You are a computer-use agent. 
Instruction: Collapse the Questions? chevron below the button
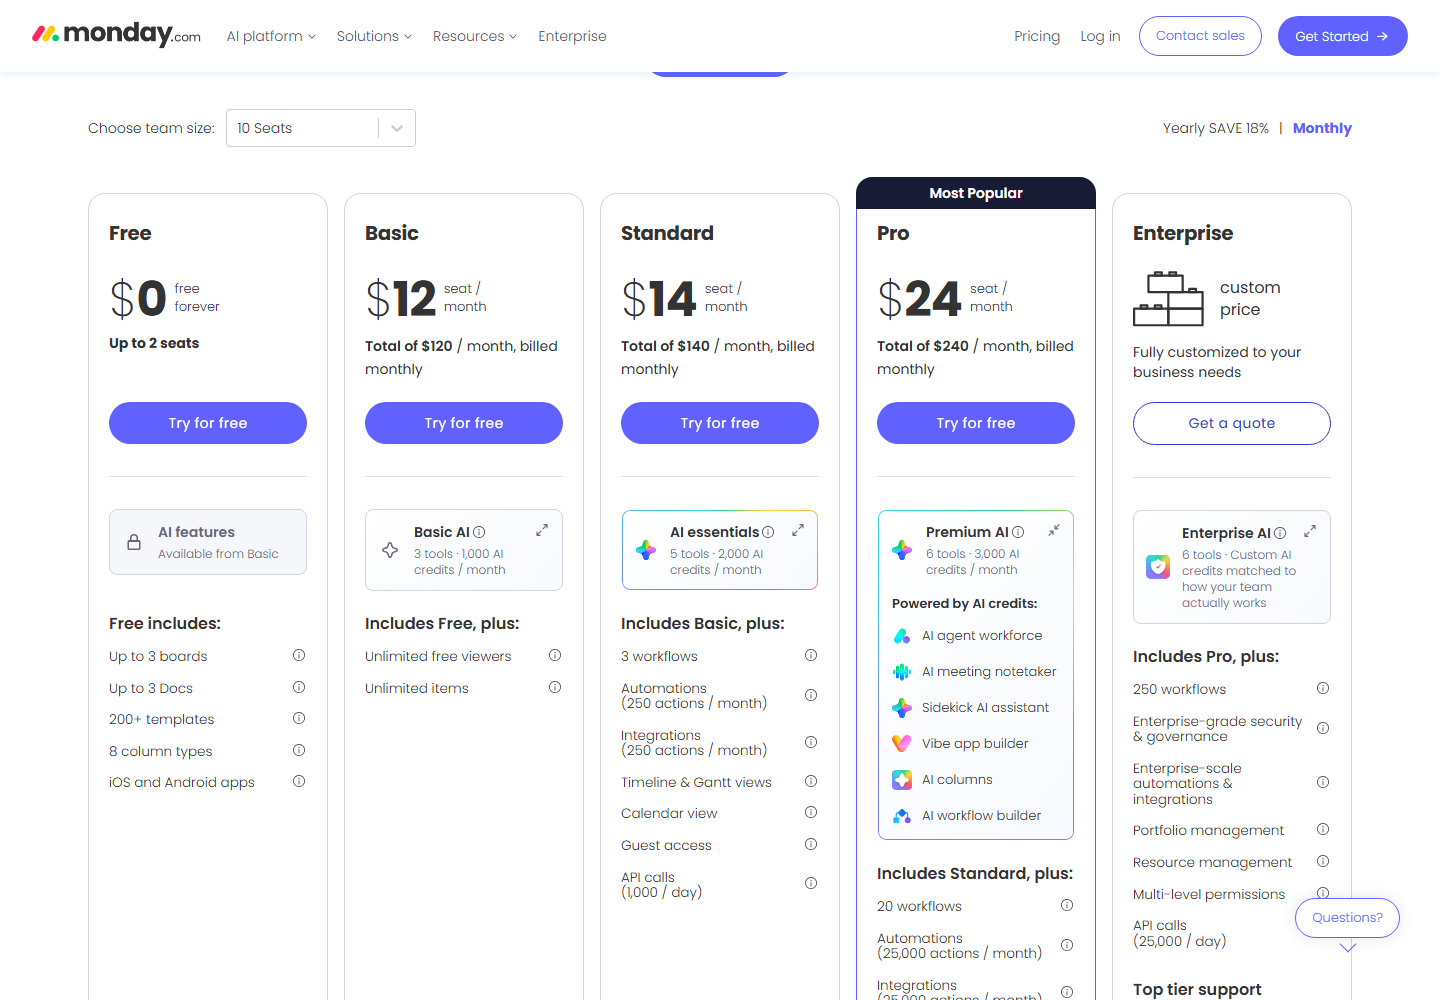(1348, 948)
